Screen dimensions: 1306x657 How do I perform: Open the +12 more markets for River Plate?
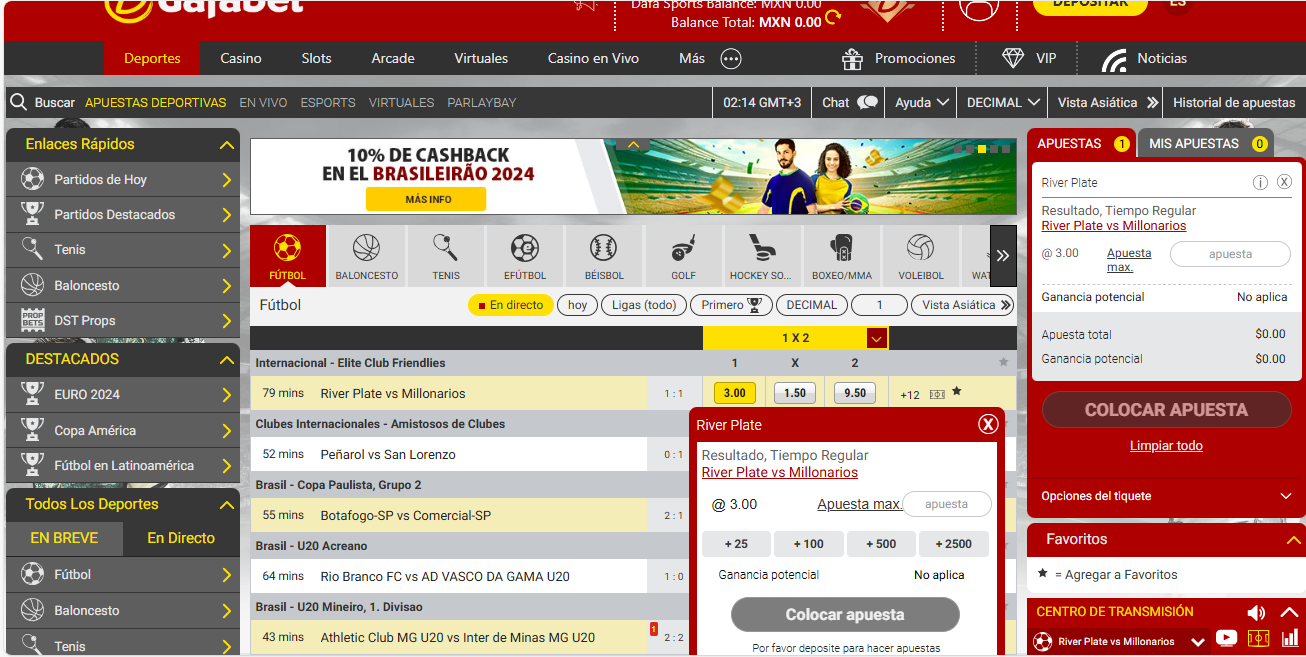point(910,394)
